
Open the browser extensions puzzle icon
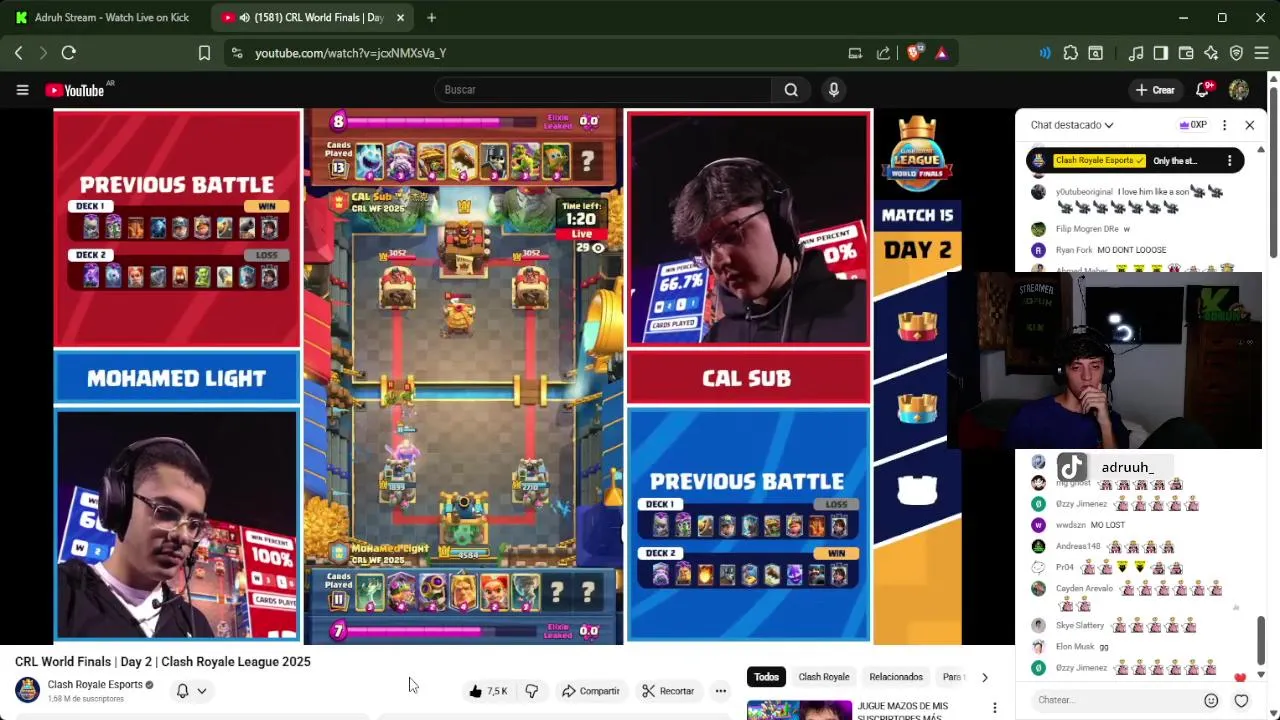point(1071,53)
